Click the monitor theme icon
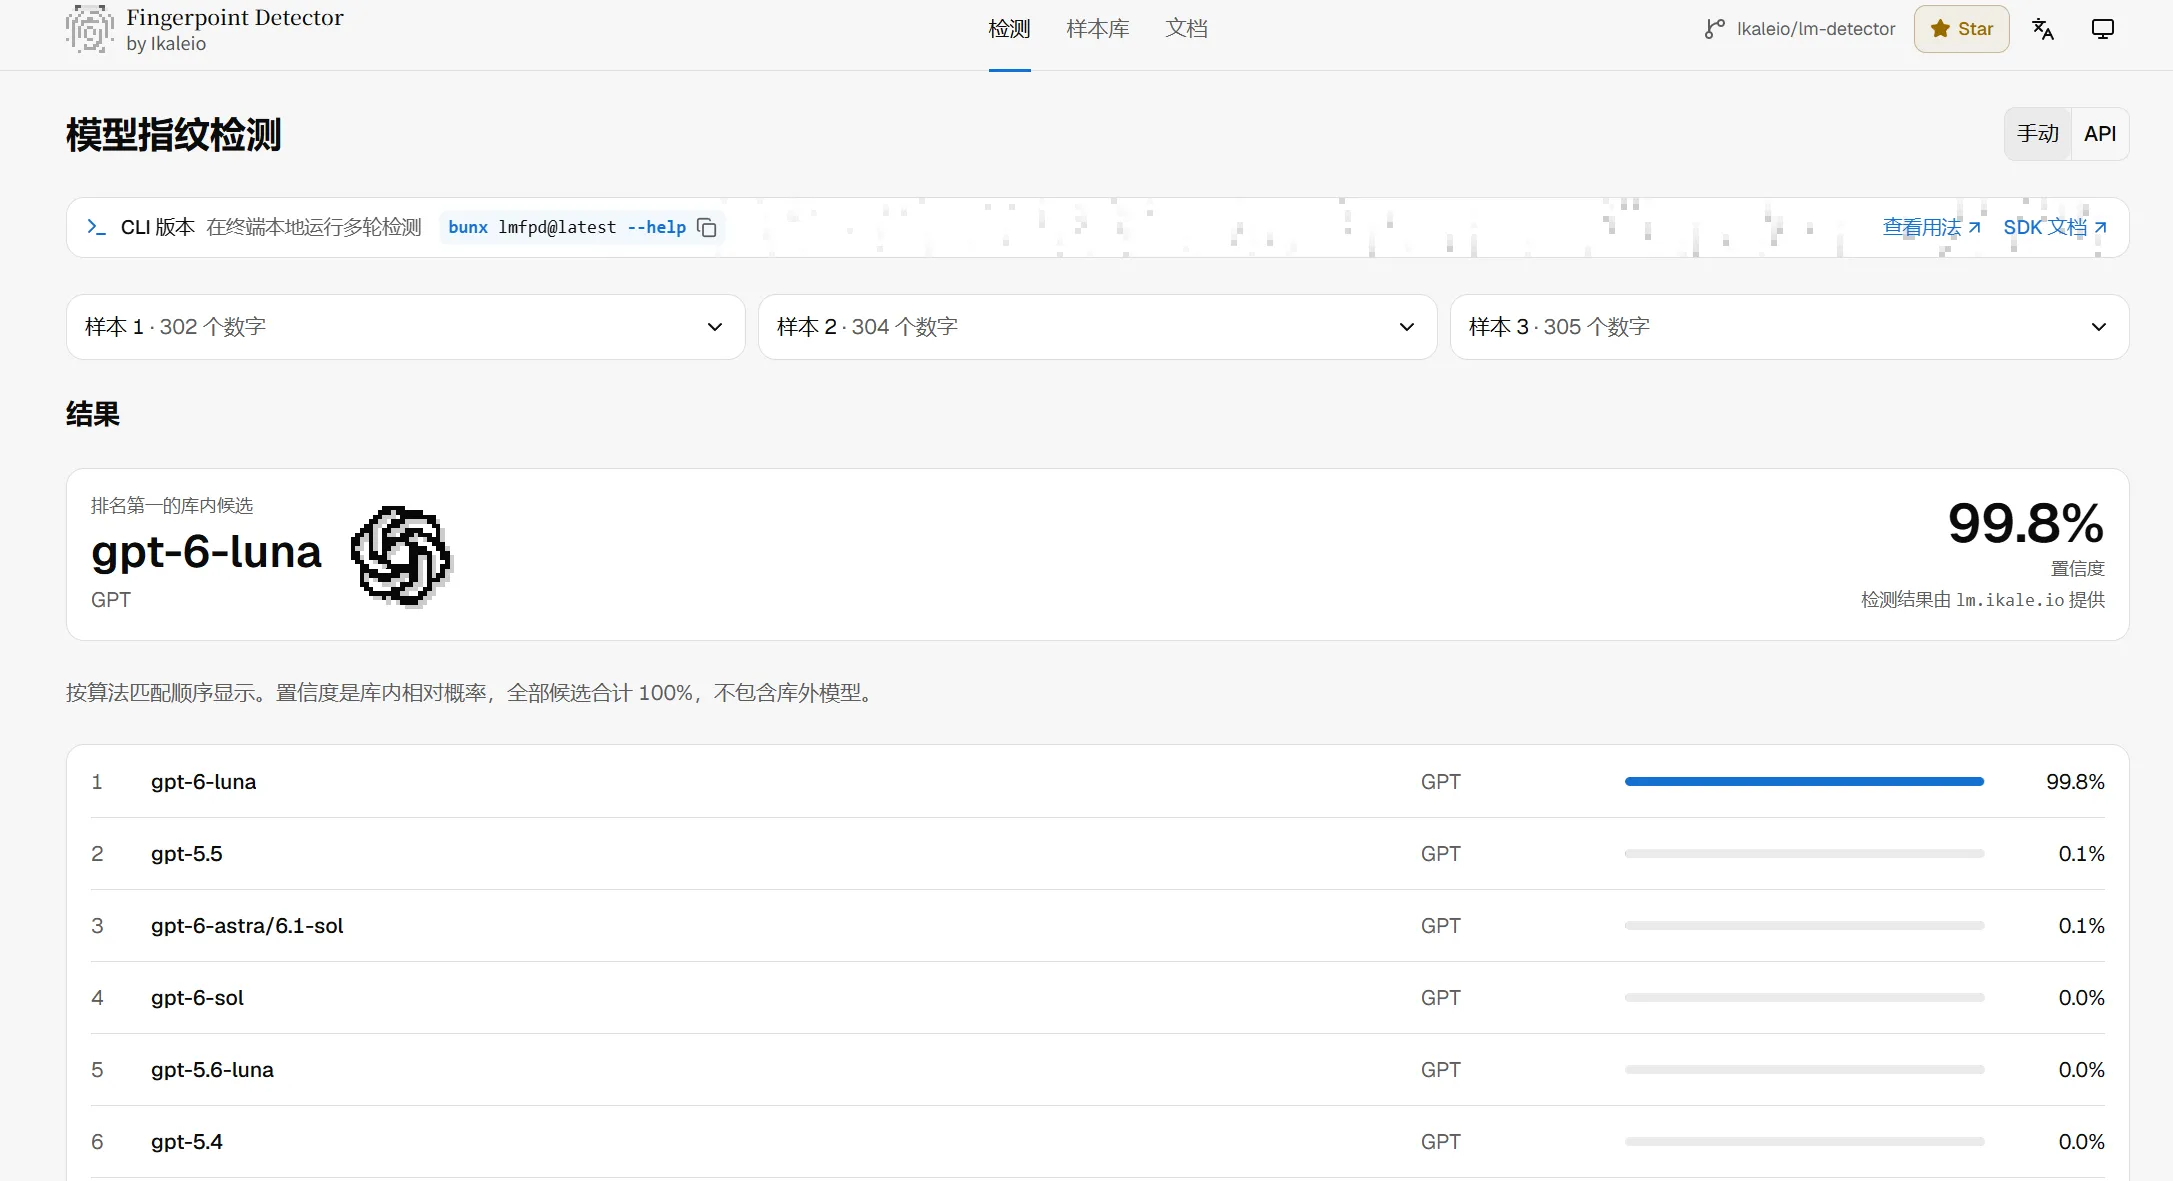 [x=2103, y=29]
